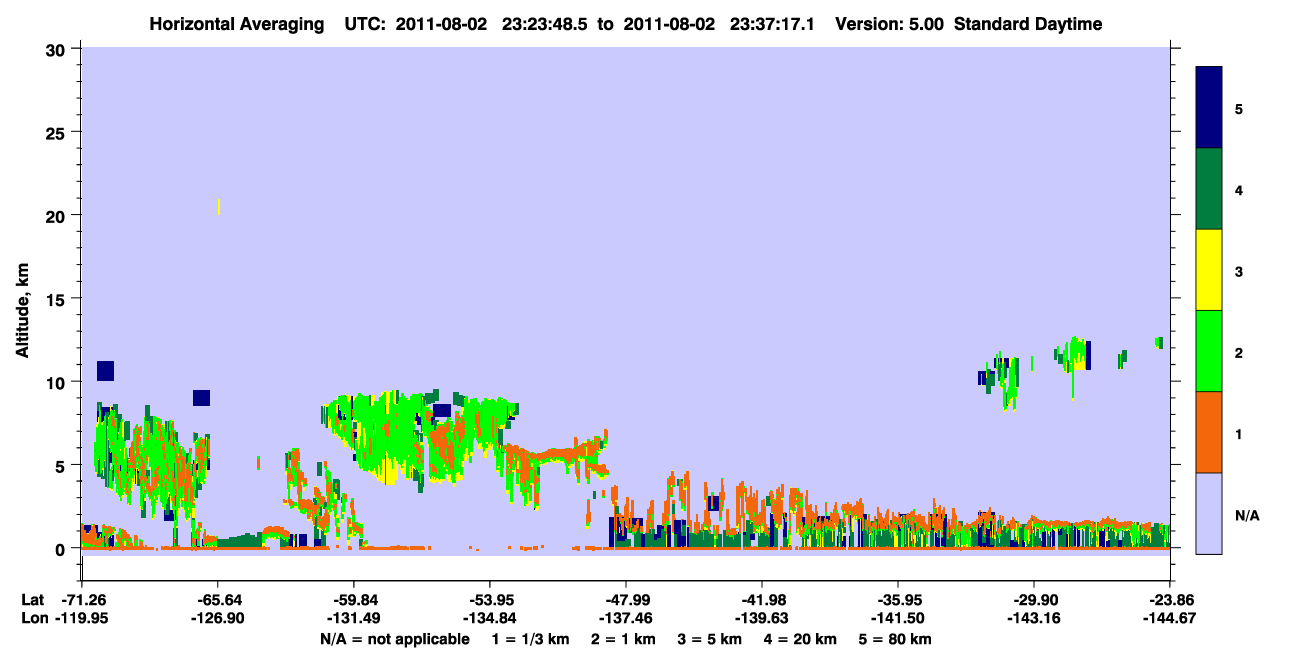Screen dimensions: 1300x667
Task: Click latitude value -23.86
Action: (1170, 600)
